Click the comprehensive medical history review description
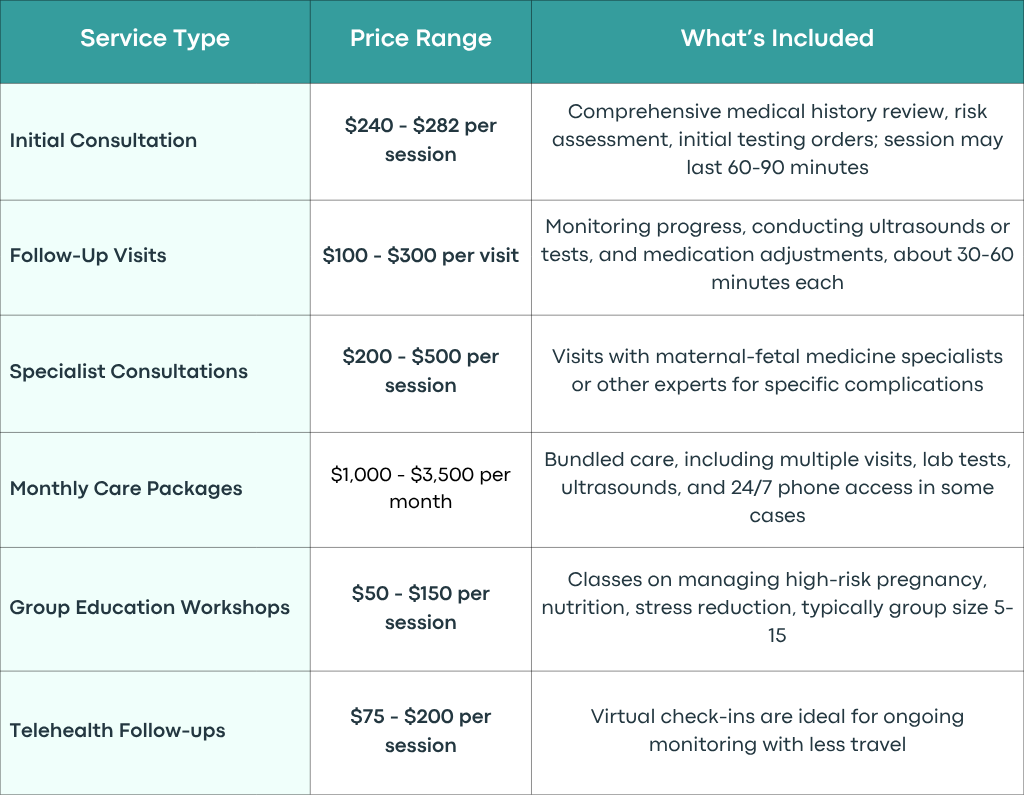 (777, 140)
